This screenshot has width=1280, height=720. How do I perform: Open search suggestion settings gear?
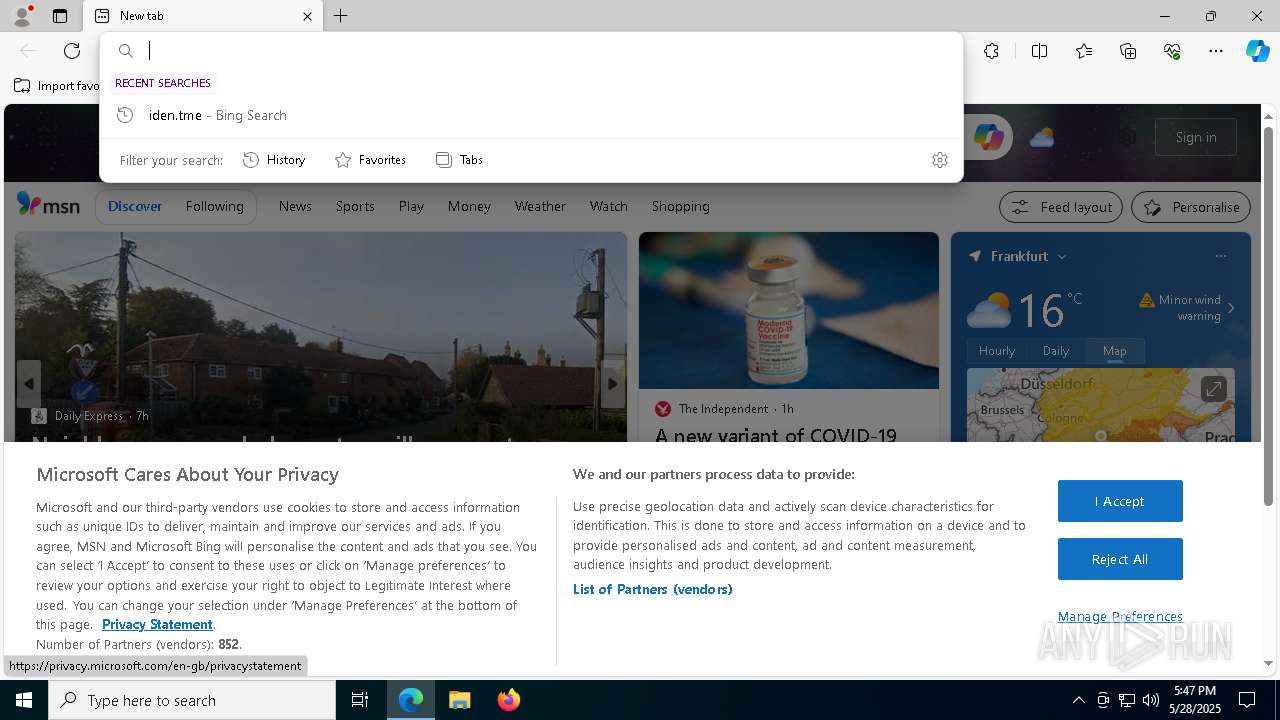point(939,160)
